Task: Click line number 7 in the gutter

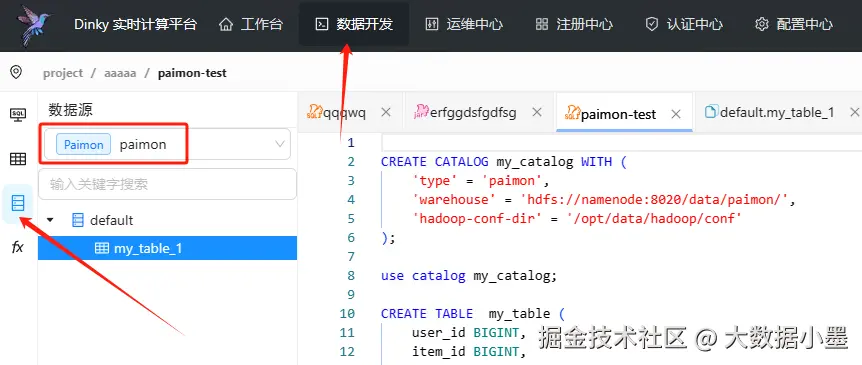Action: pyautogui.click(x=351, y=257)
